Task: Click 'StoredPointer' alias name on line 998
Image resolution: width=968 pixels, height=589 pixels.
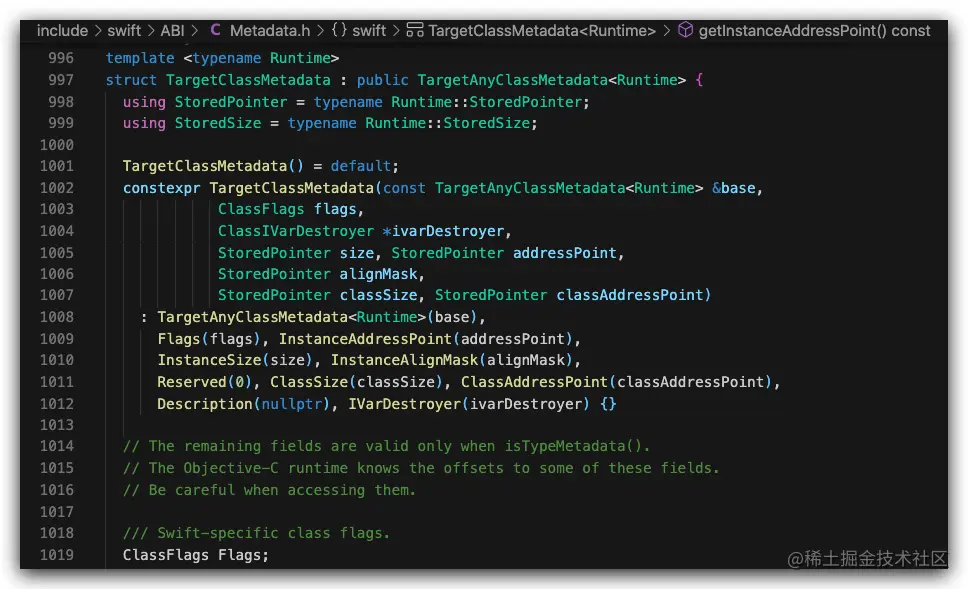Action: [231, 102]
